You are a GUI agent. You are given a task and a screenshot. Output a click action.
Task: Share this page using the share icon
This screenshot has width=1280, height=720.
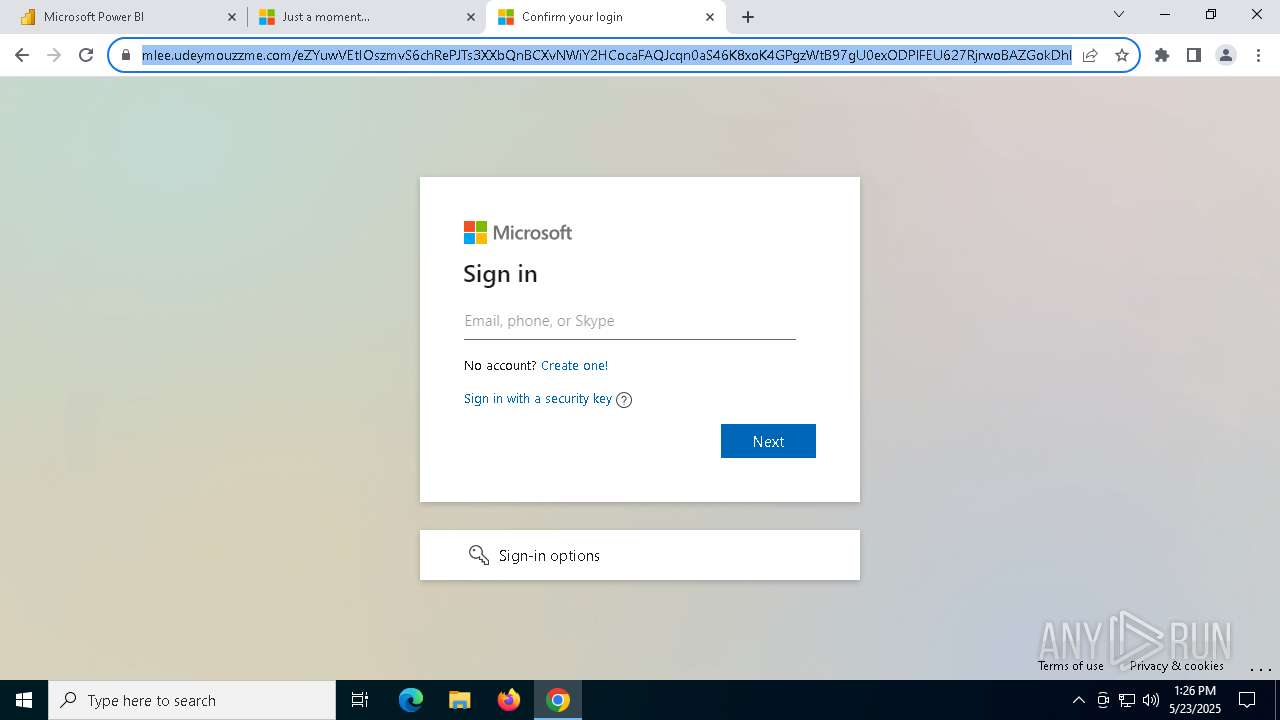pos(1090,55)
